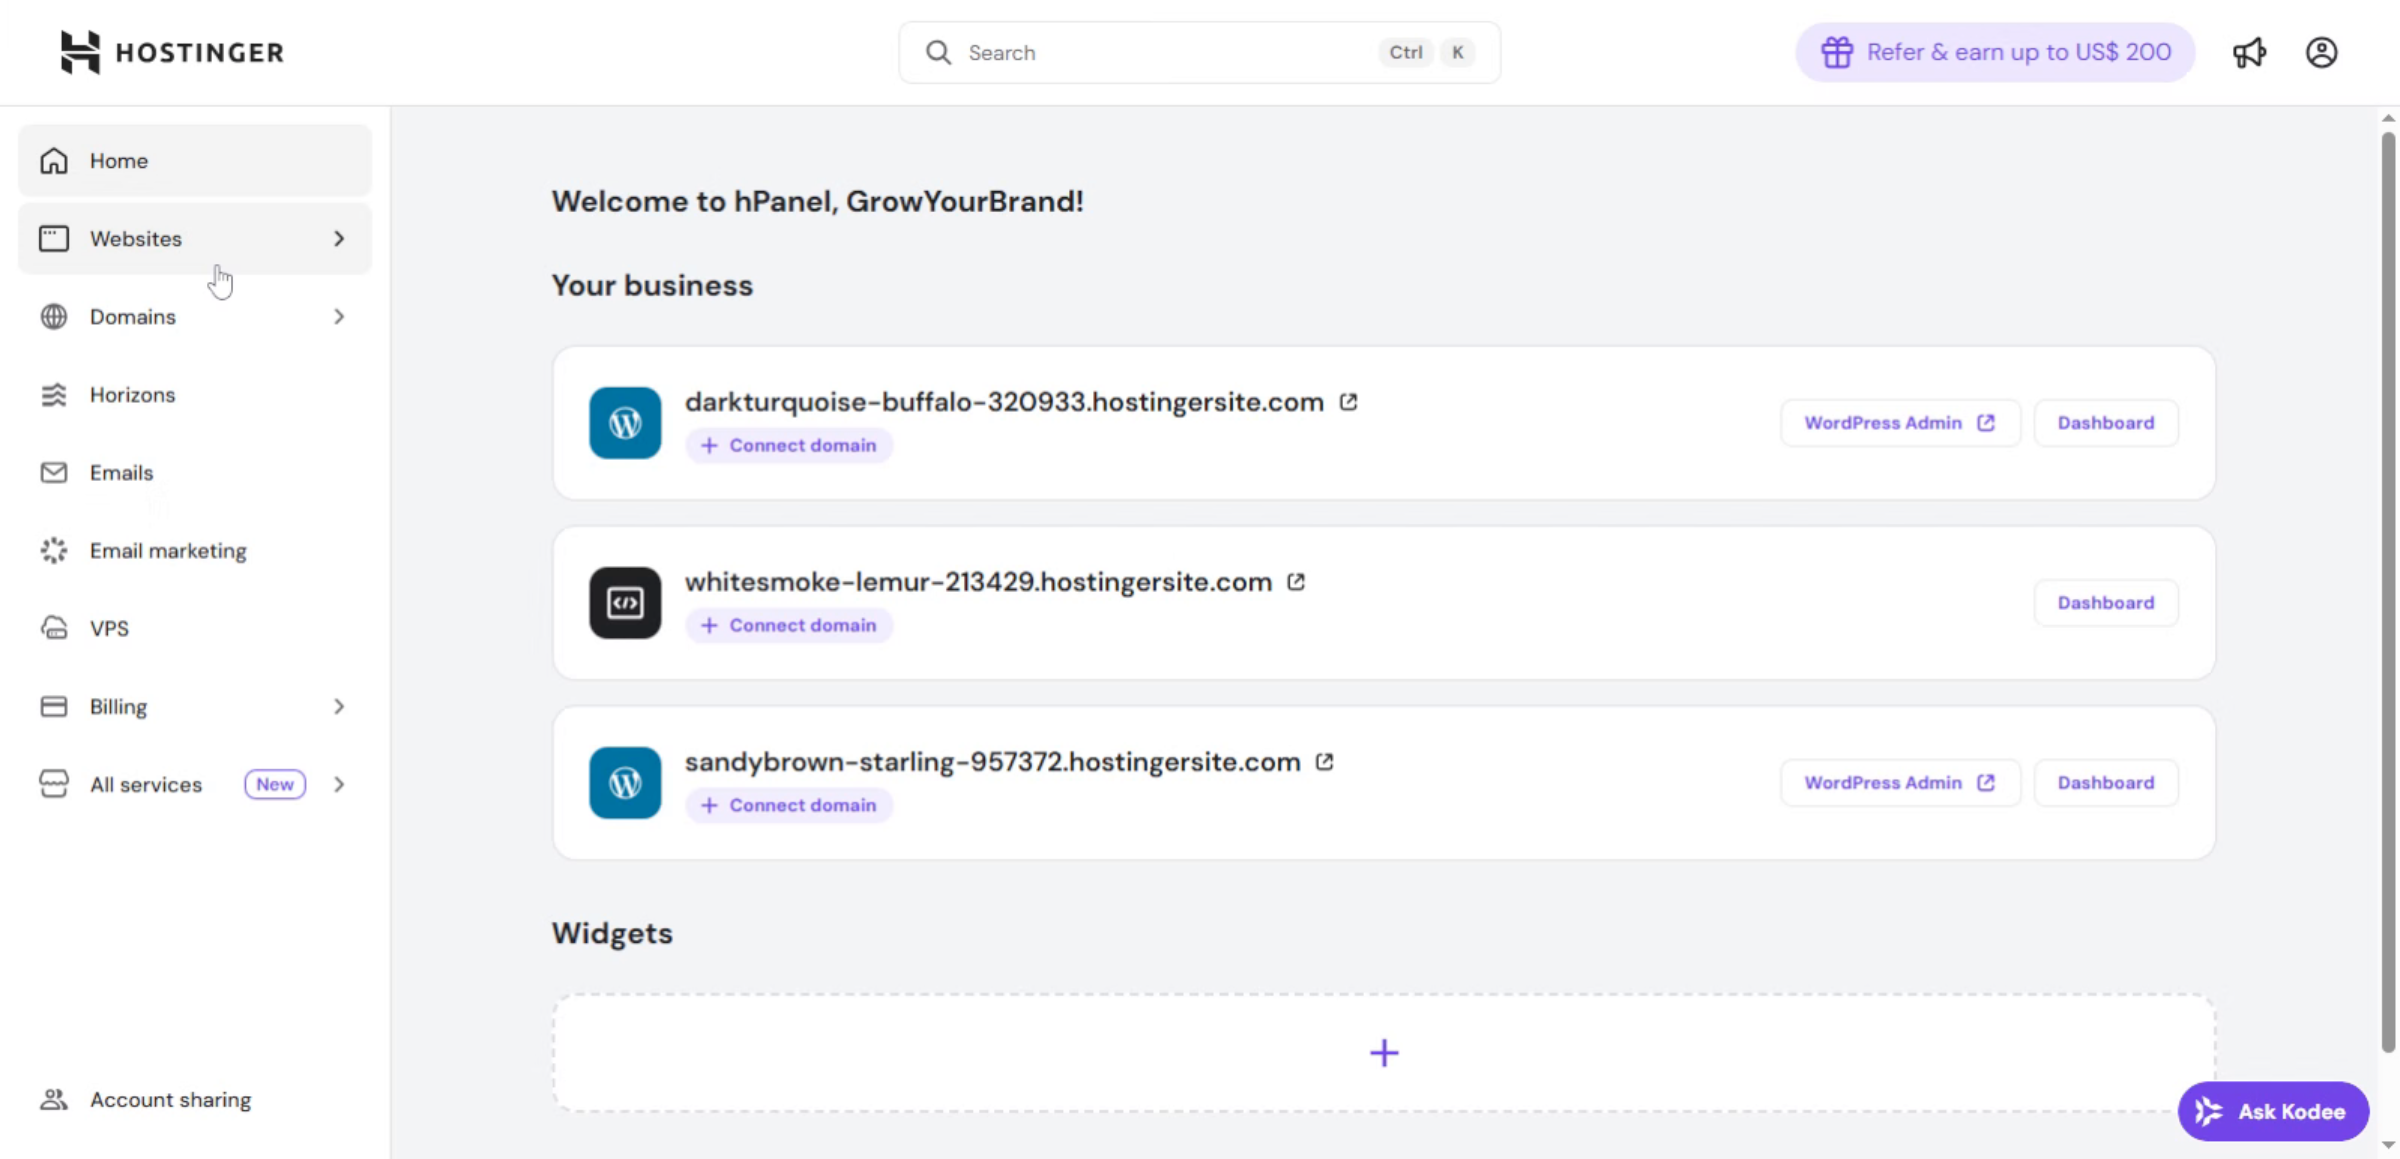Click the WordPress icon for darkturquoise-buffalo site
The width and height of the screenshot is (2400, 1159).
pos(624,423)
